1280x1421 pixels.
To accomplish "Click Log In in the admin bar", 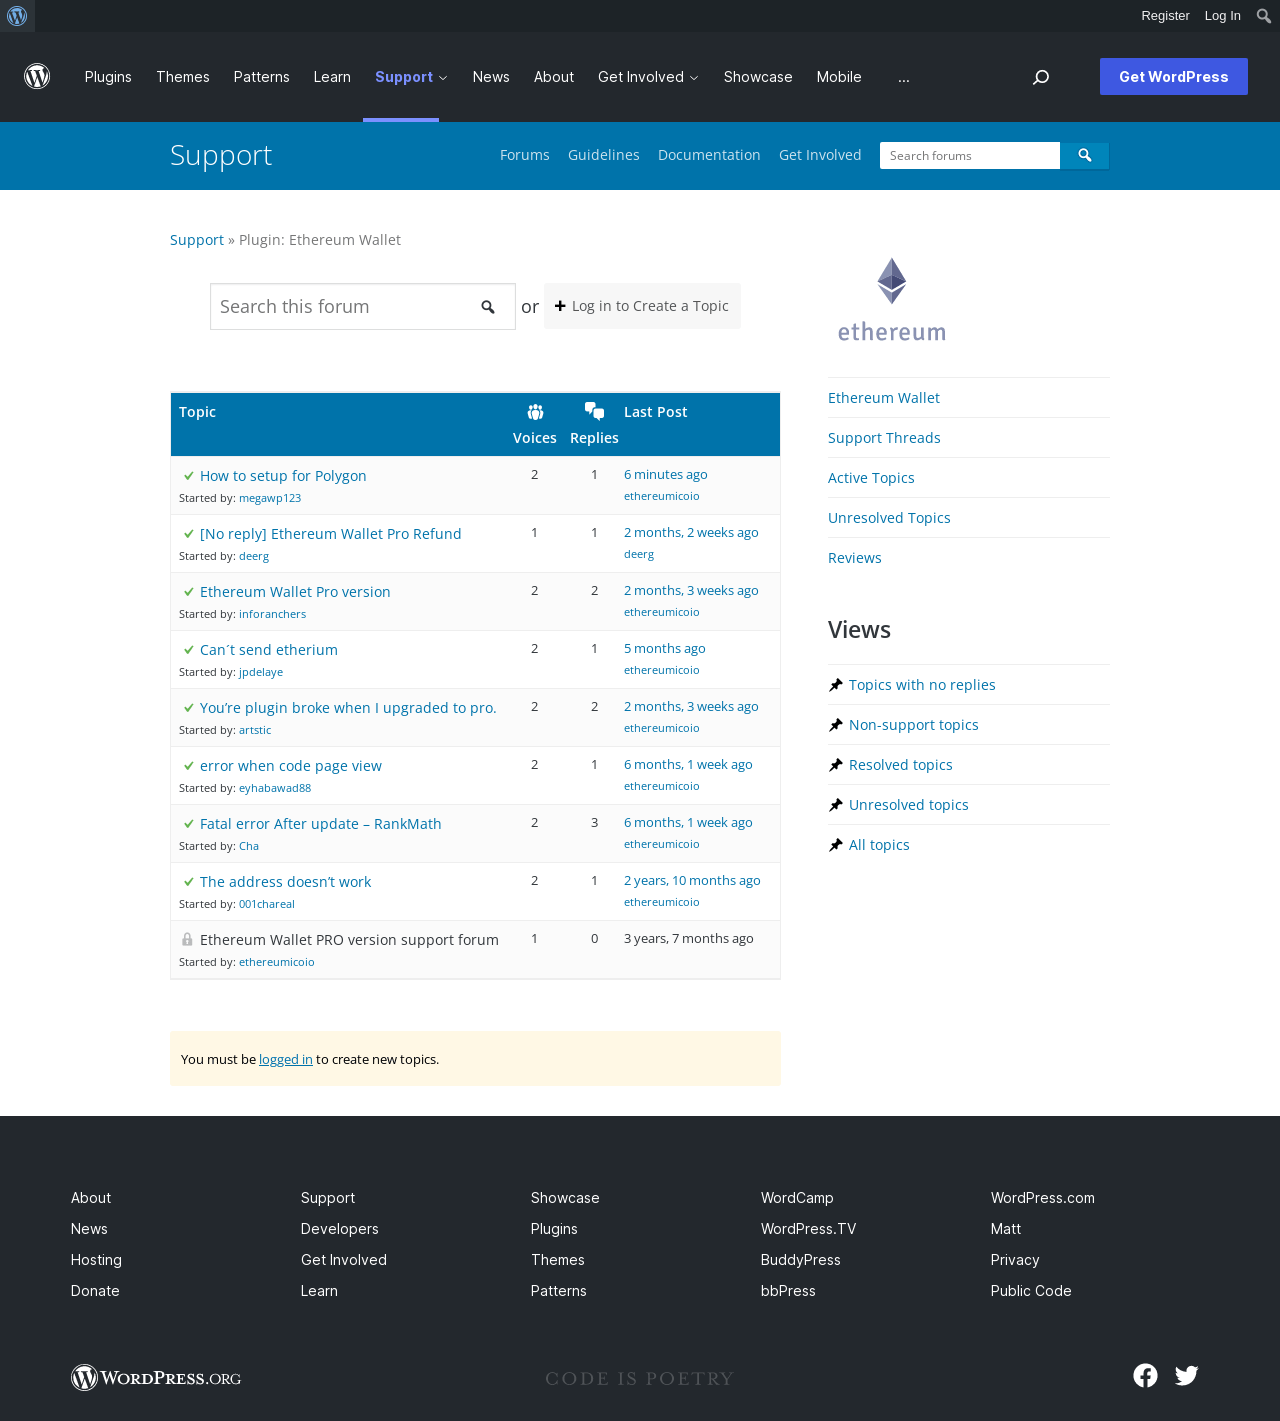I will click(1223, 16).
